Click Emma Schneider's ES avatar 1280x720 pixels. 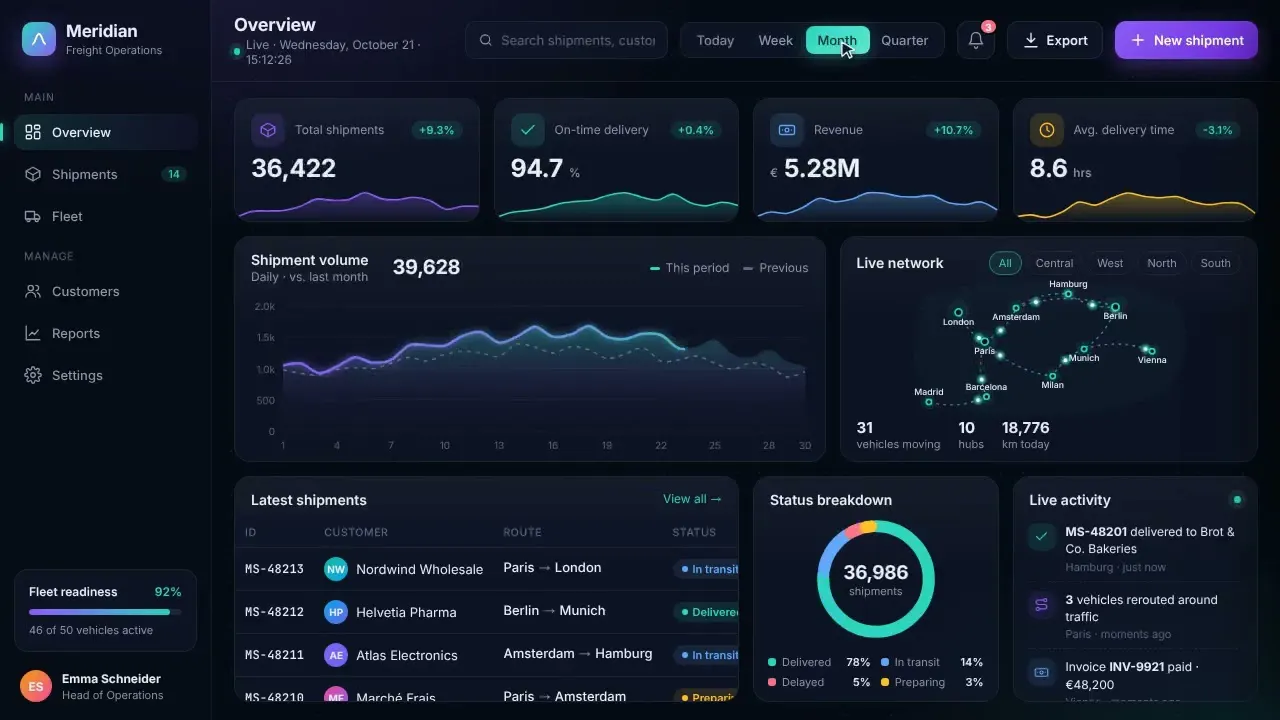(x=36, y=686)
